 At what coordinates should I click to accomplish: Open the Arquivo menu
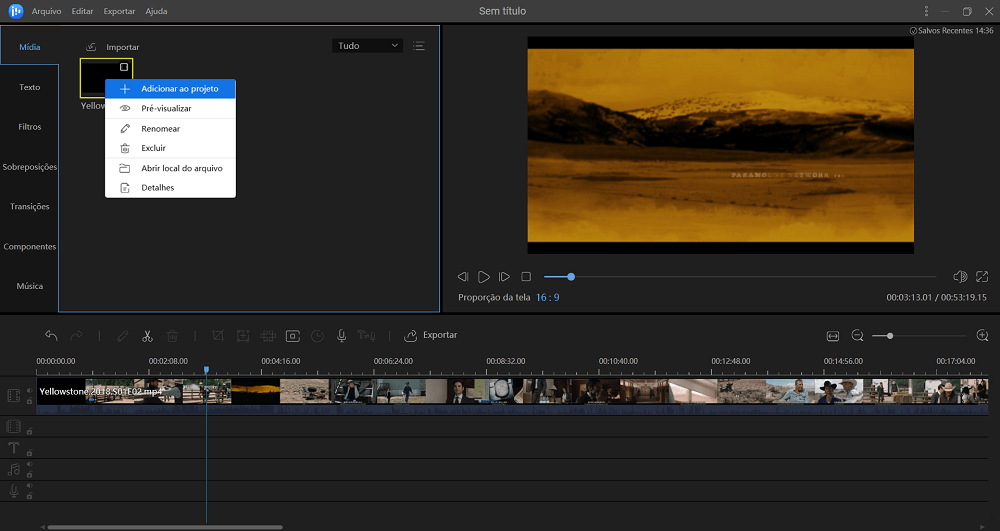[47, 11]
